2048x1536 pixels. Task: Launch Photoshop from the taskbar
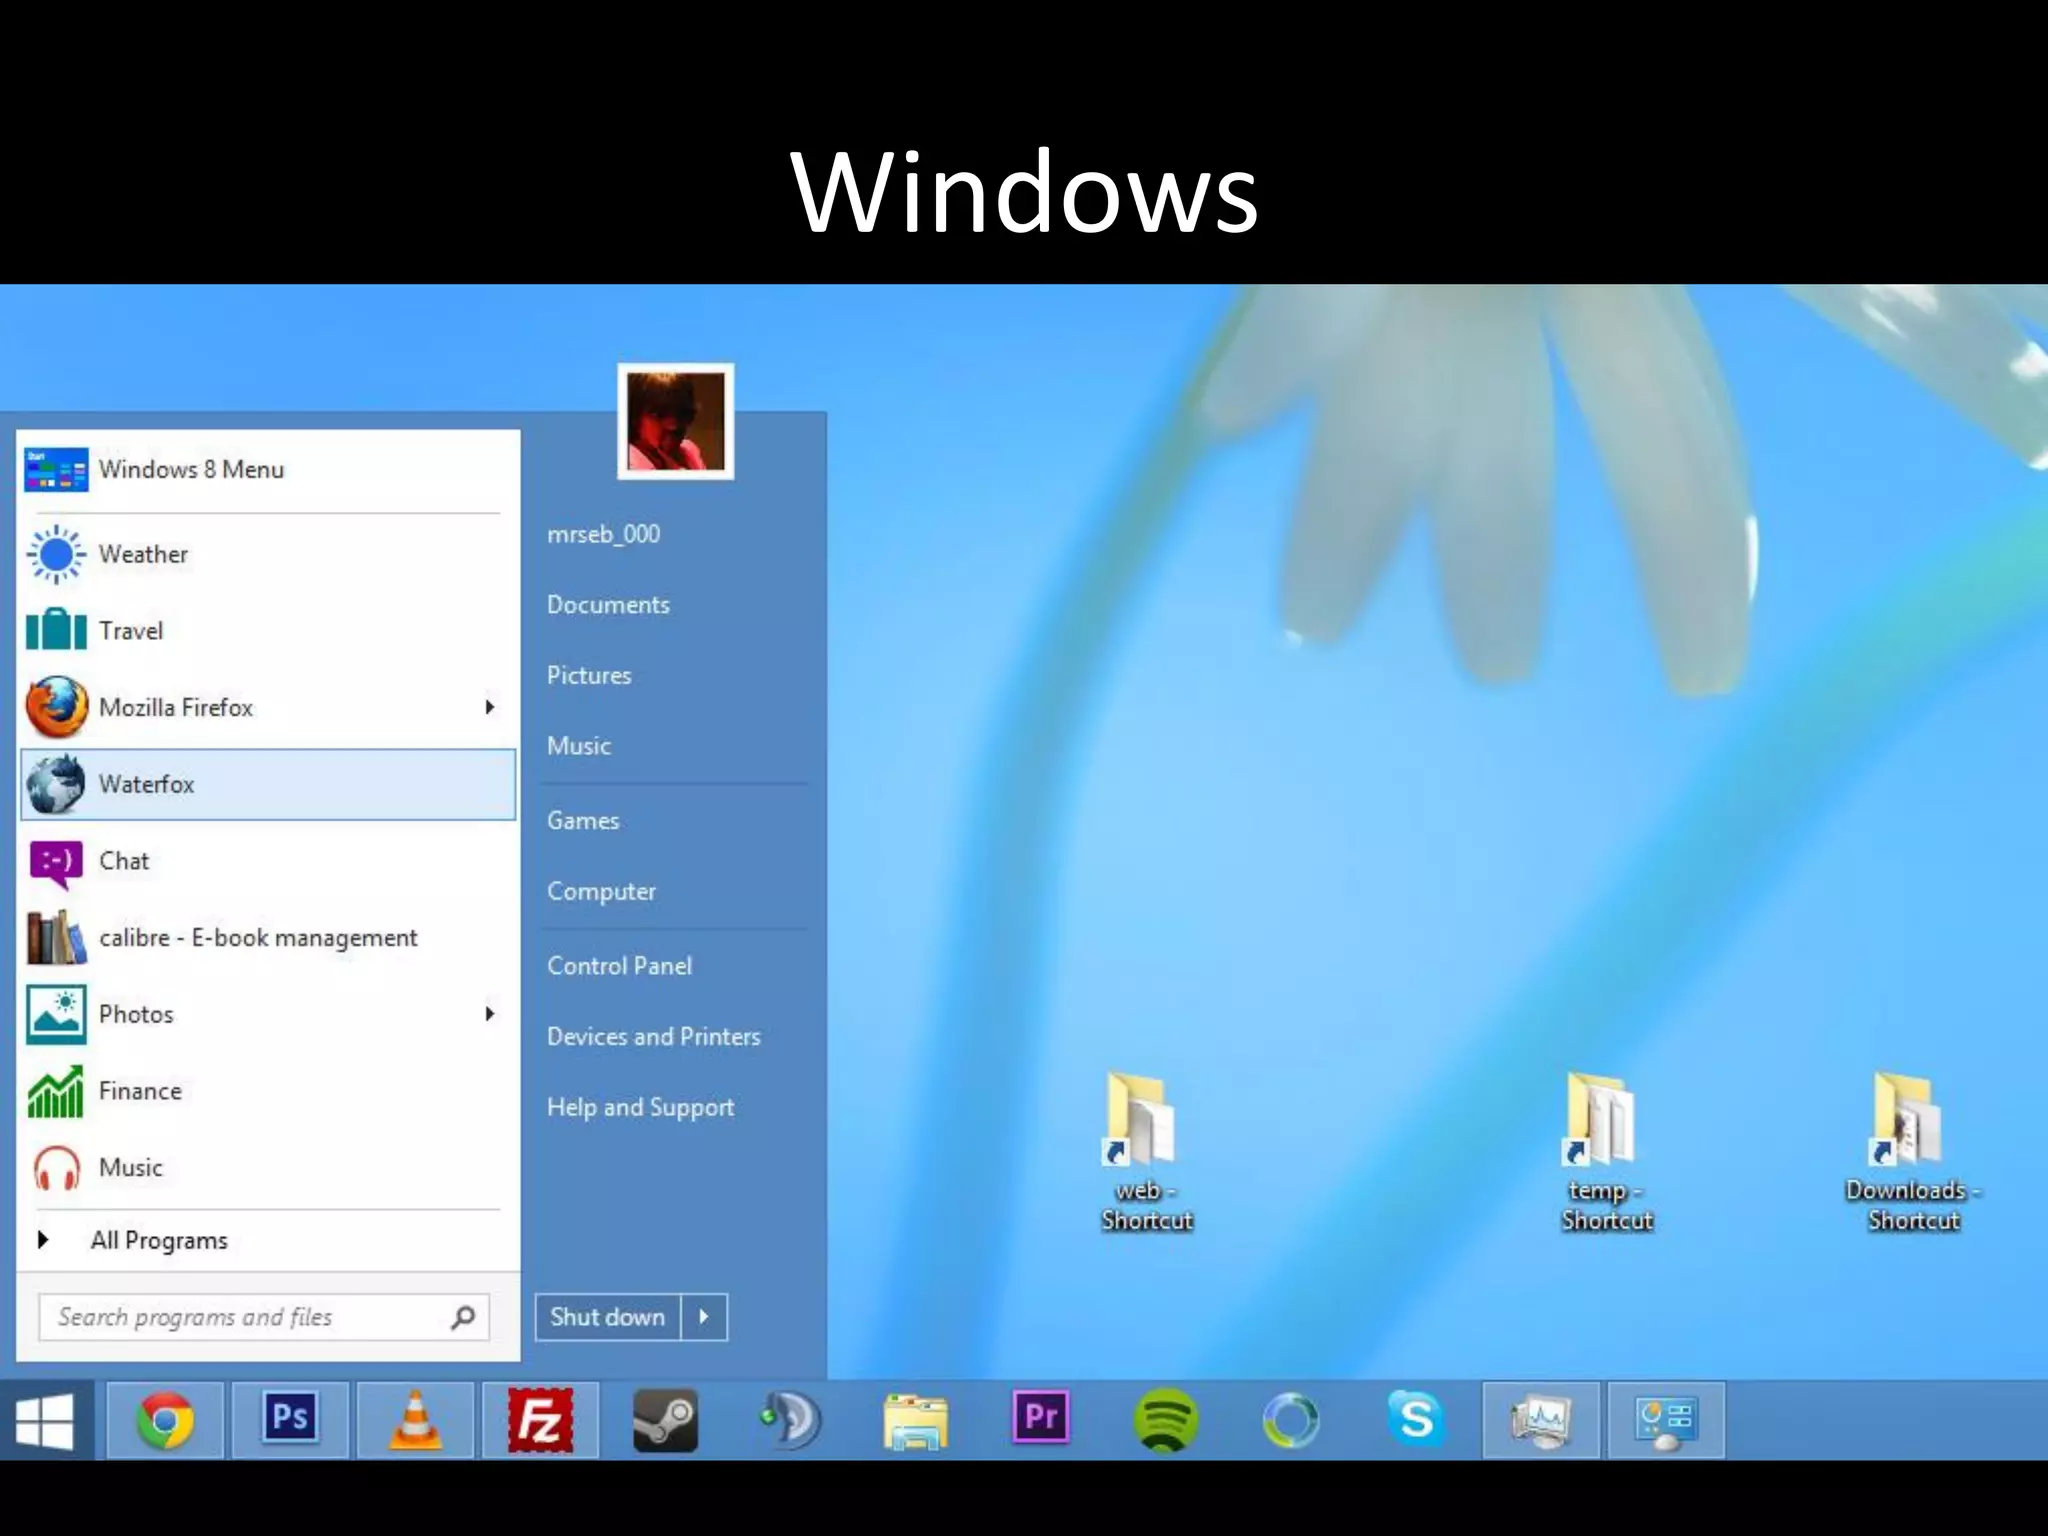(290, 1420)
